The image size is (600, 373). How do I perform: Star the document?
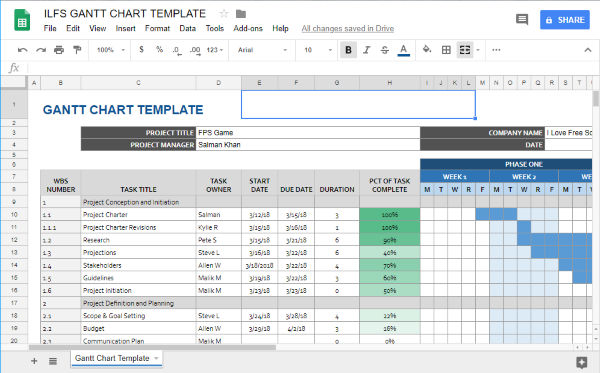tap(223, 14)
